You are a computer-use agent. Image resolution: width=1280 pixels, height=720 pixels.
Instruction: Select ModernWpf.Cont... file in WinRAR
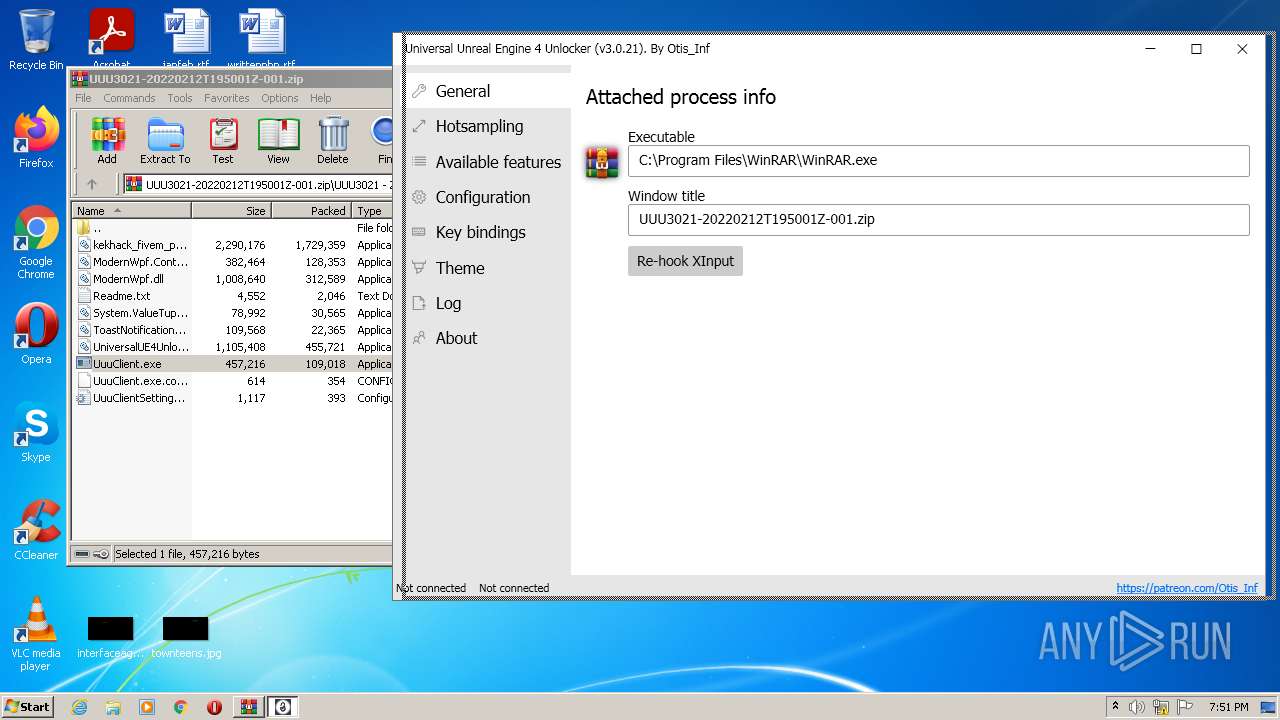coord(232,262)
